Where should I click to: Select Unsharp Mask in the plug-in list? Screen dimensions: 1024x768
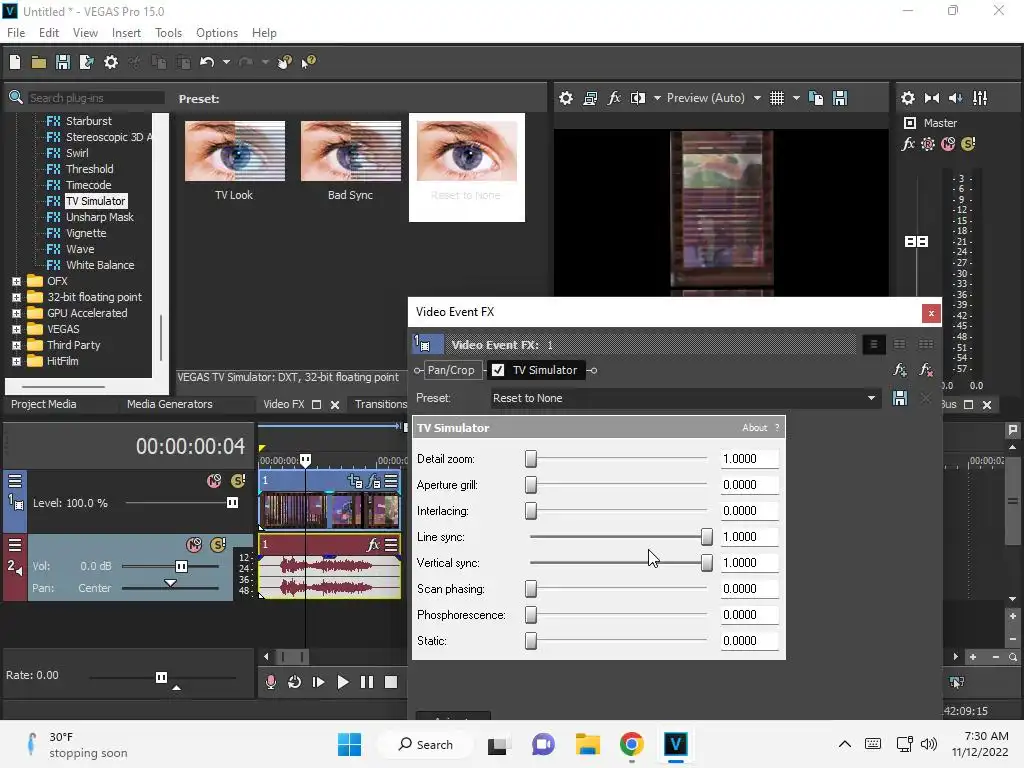pyautogui.click(x=99, y=217)
